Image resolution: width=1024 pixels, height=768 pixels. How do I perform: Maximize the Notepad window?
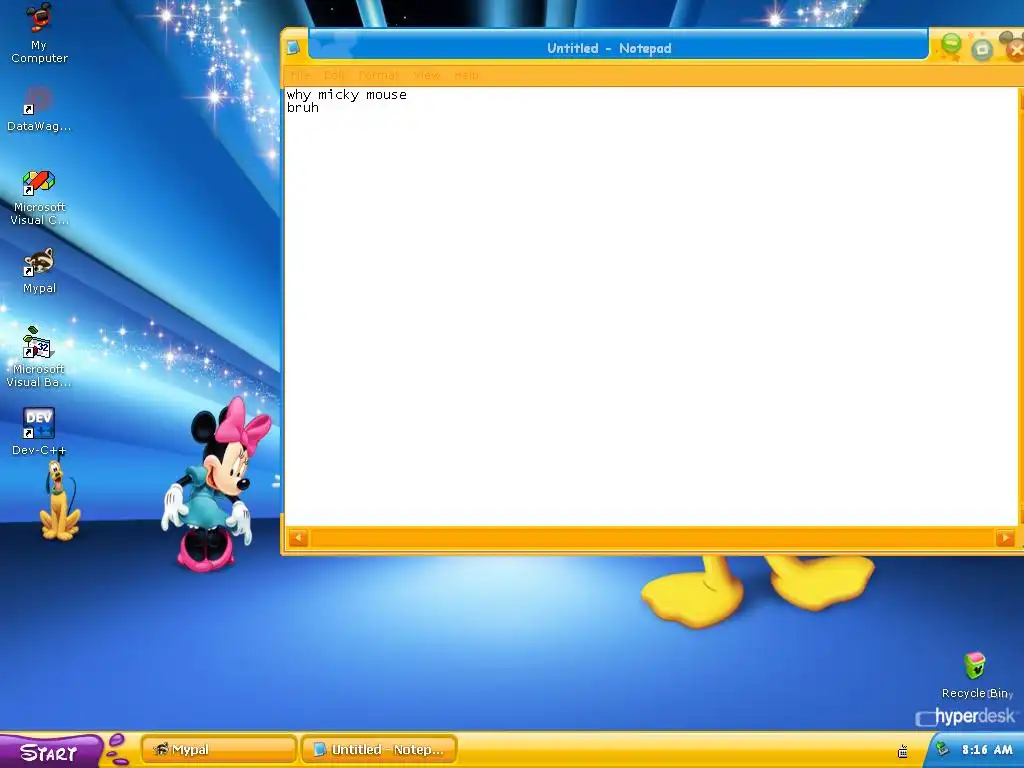(x=982, y=50)
